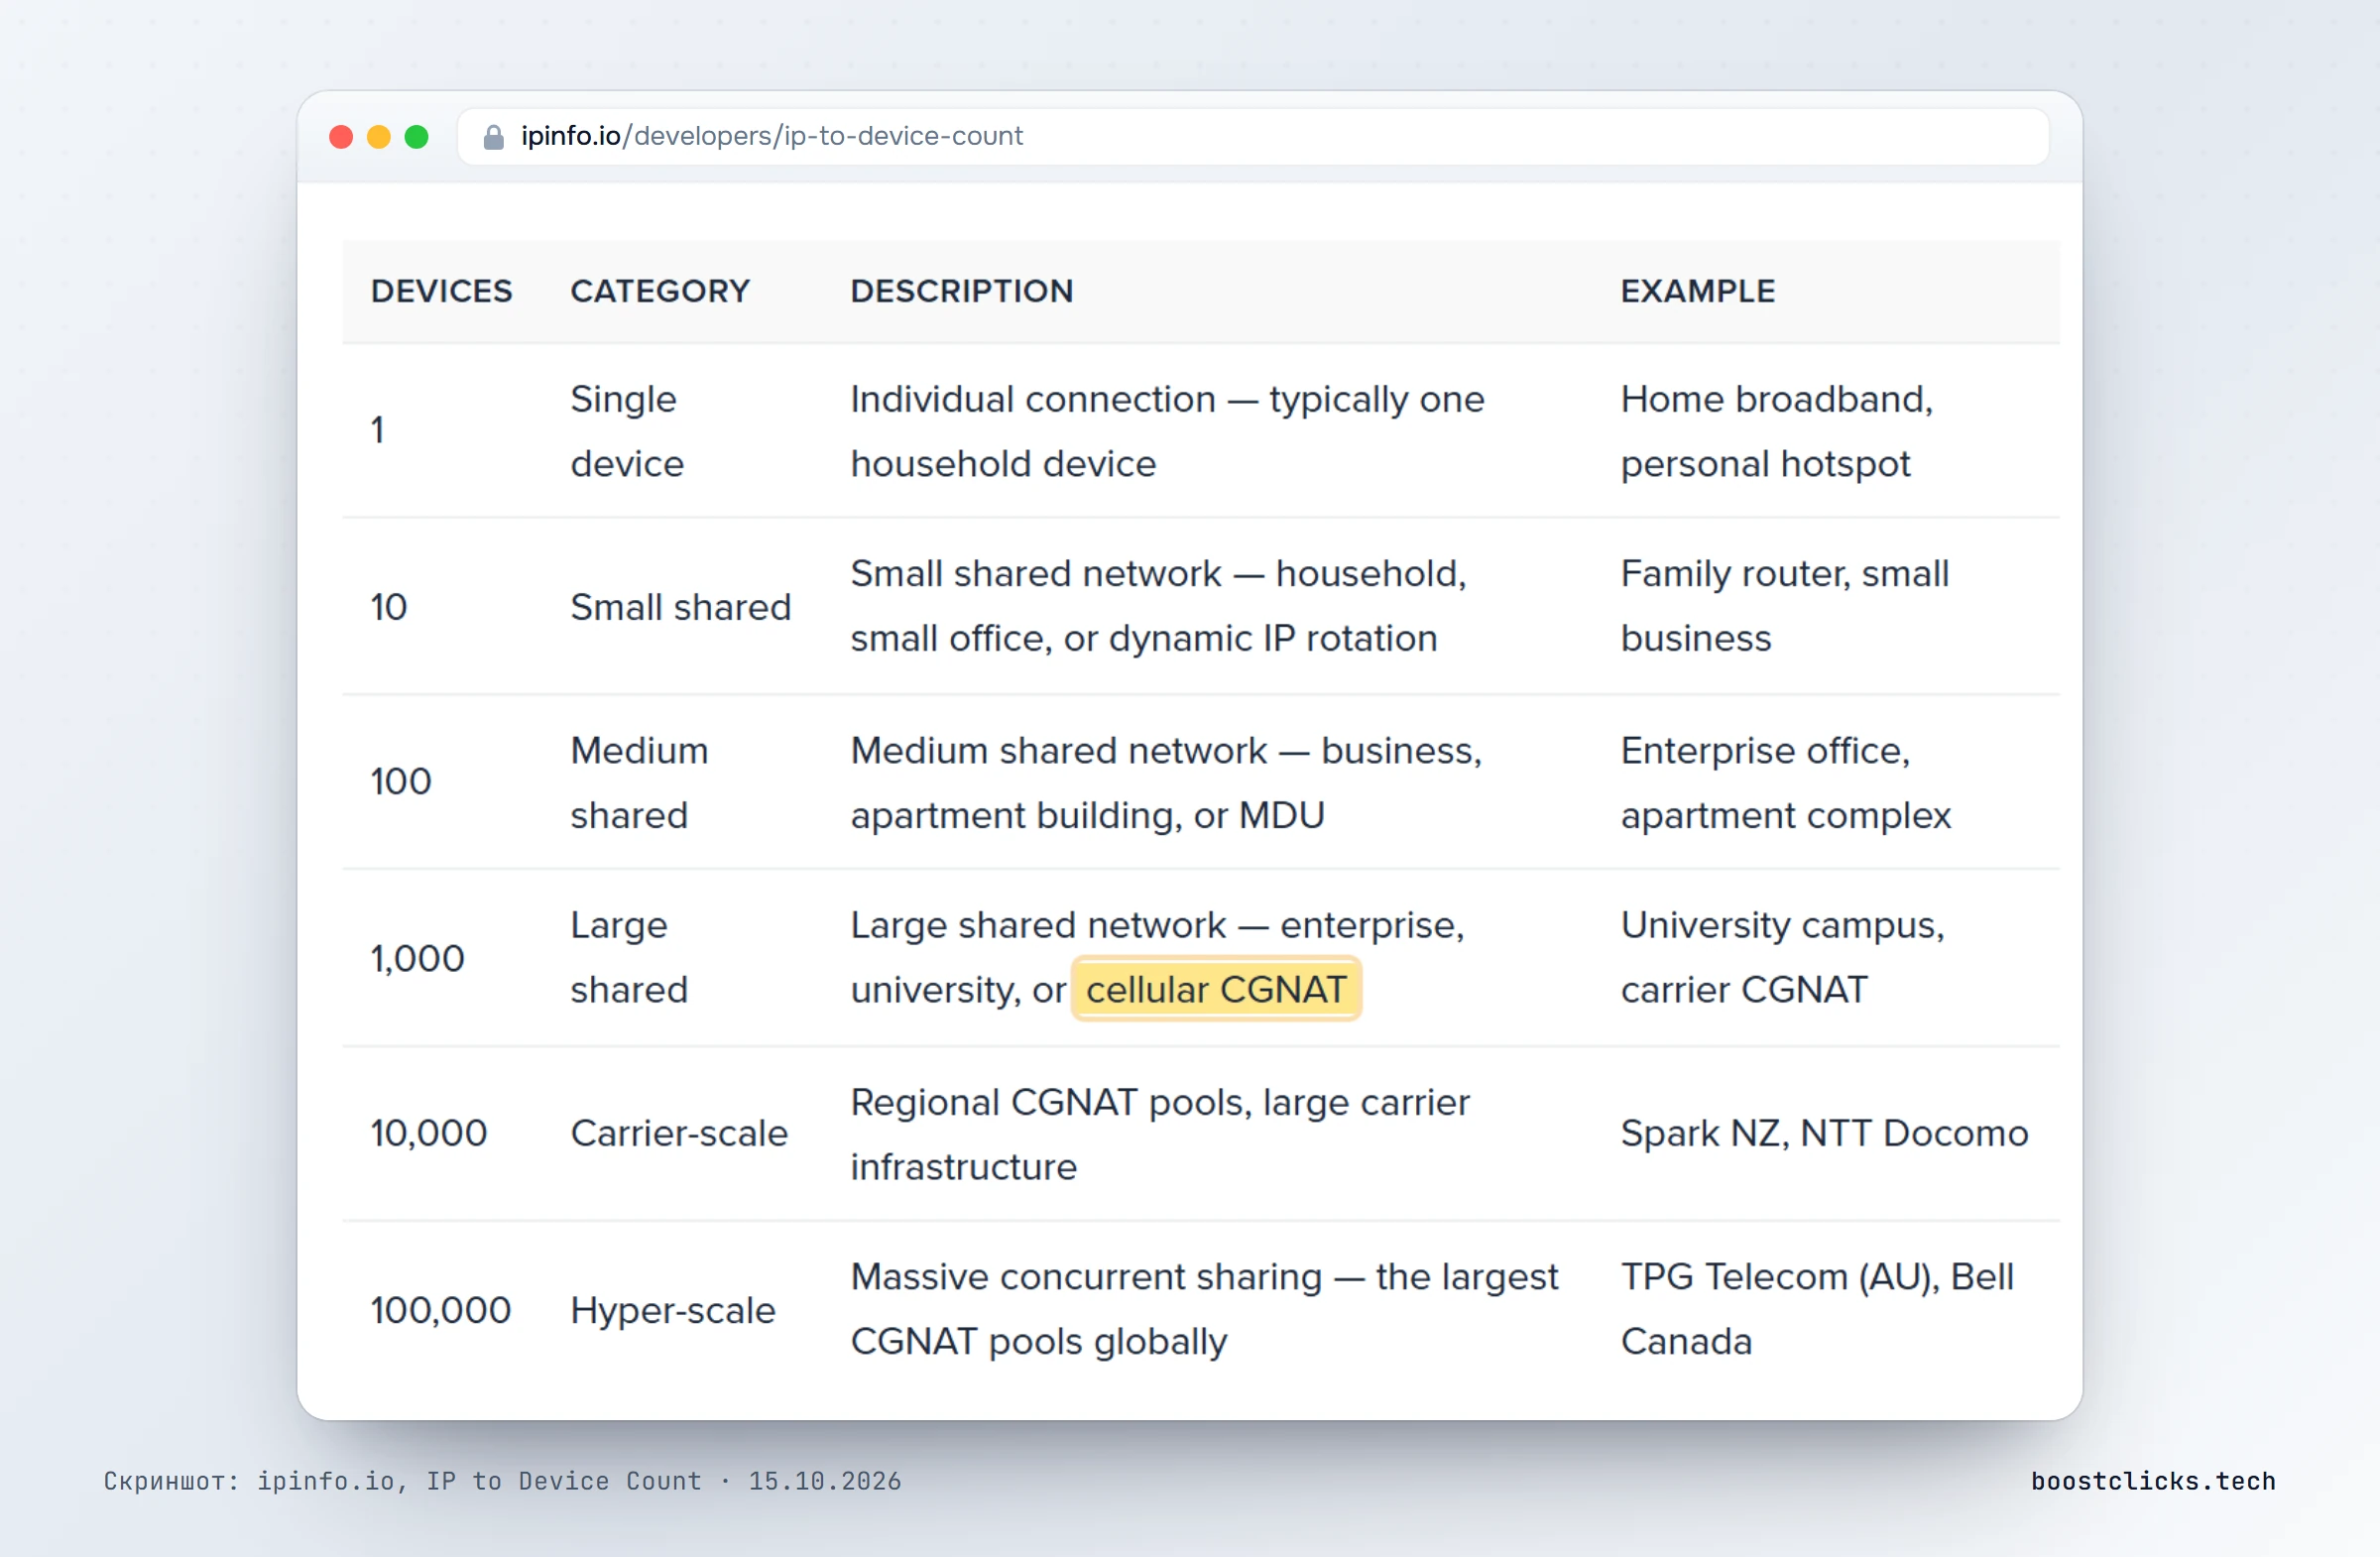2380x1557 pixels.
Task: Click the Enterprise office, apartment complex example
Action: pos(1786,782)
